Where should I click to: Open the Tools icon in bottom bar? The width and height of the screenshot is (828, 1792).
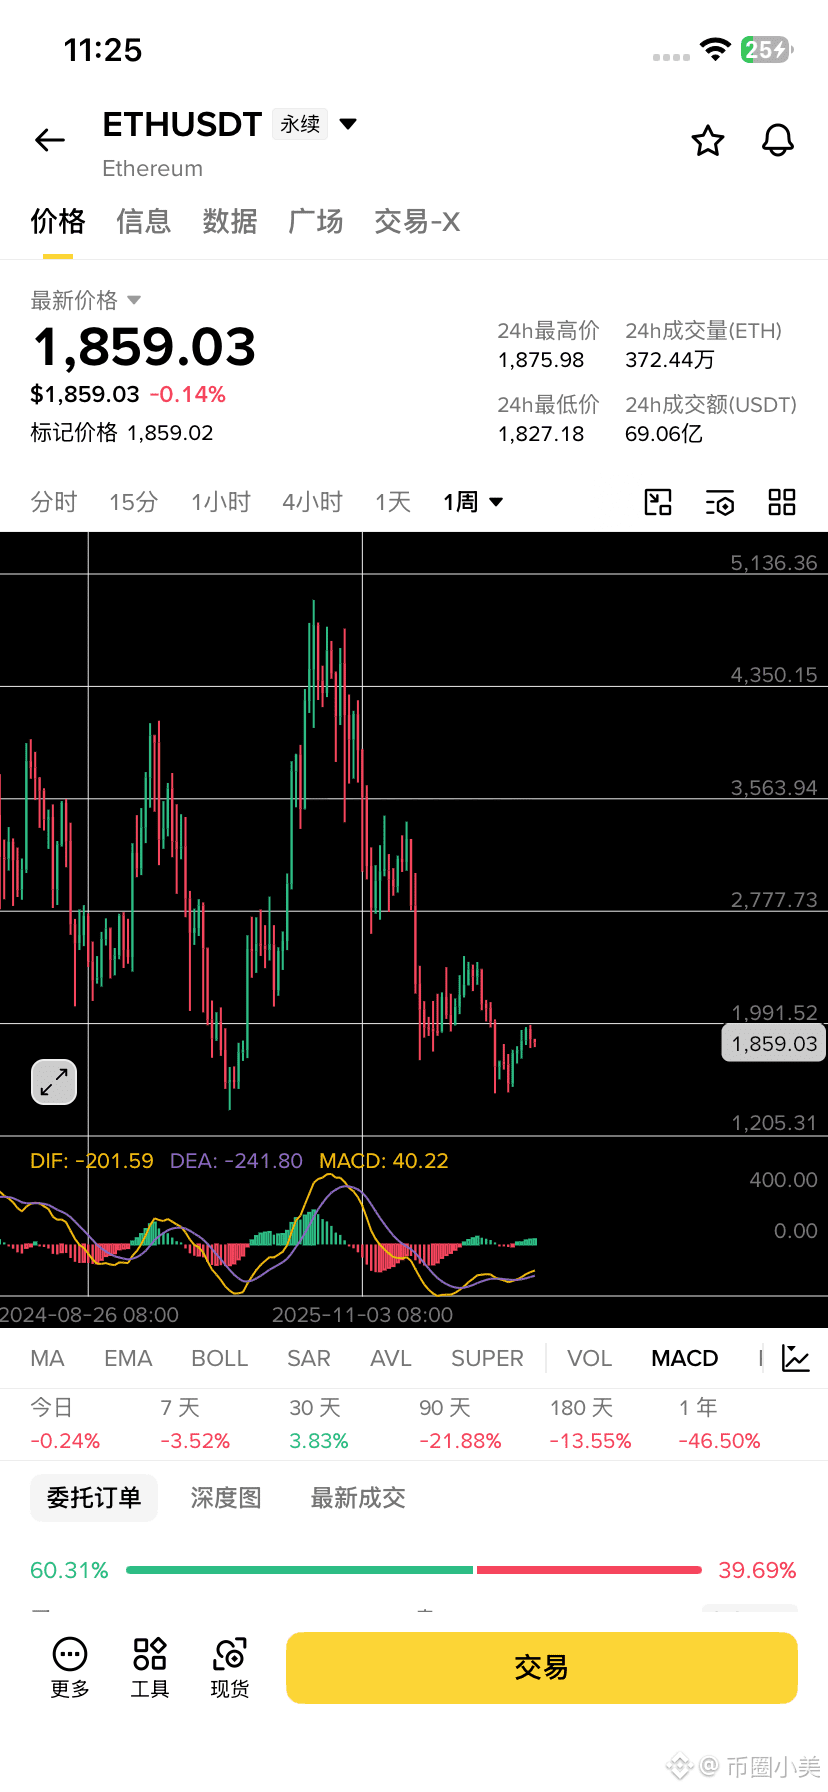click(150, 1668)
